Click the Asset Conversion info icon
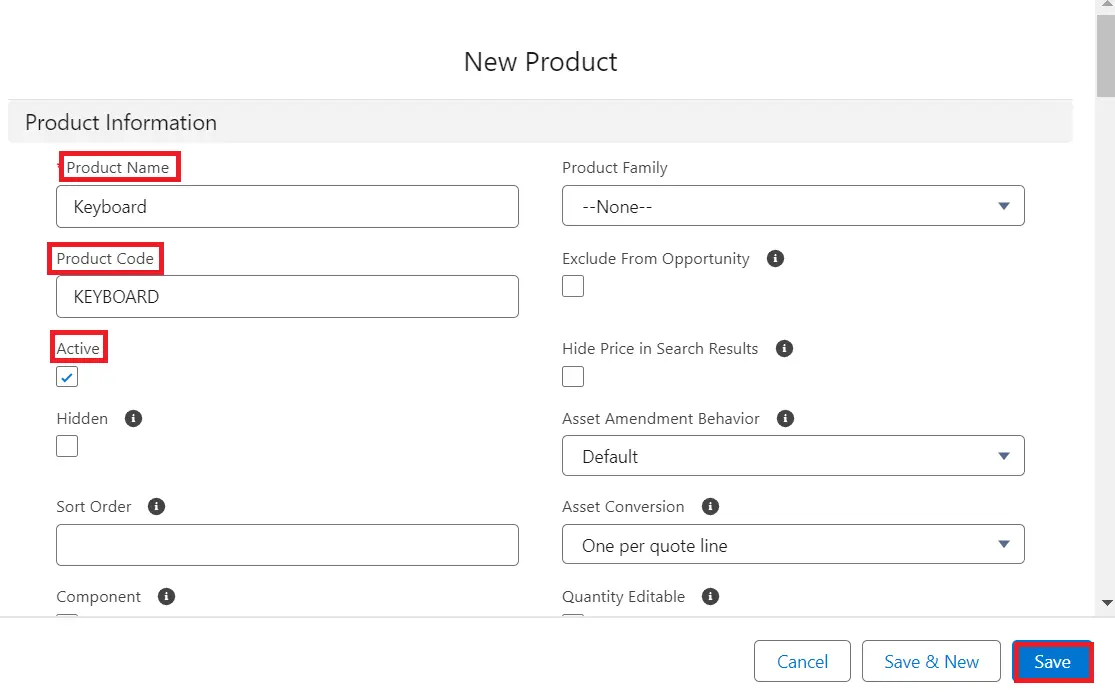Viewport: 1115px width, 698px height. click(711, 507)
